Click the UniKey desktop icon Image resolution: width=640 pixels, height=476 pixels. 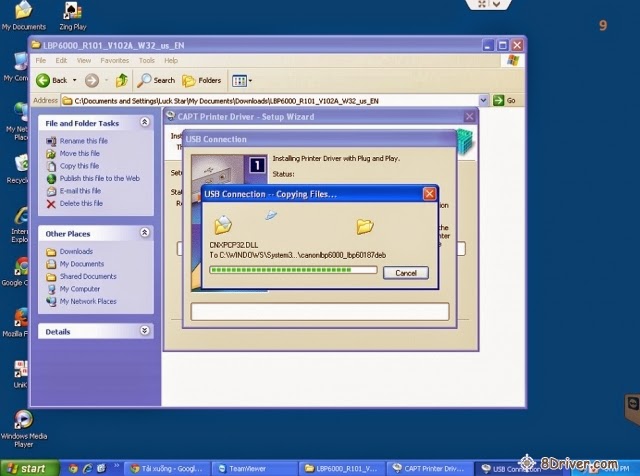[x=20, y=374]
